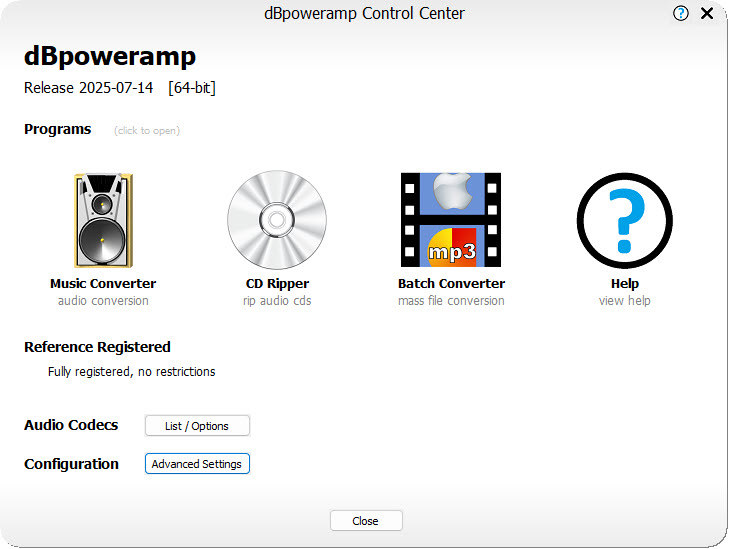Image resolution: width=729 pixels, height=549 pixels.
Task: Open Batch Converter film strip icon
Action: click(451, 220)
